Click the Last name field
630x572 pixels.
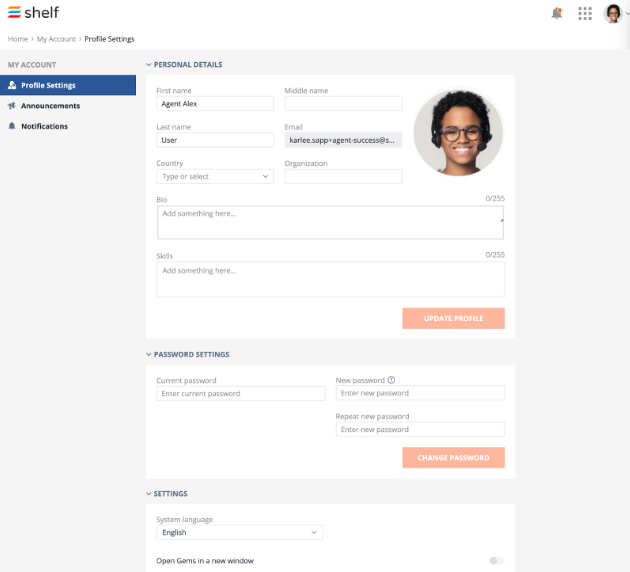215,140
